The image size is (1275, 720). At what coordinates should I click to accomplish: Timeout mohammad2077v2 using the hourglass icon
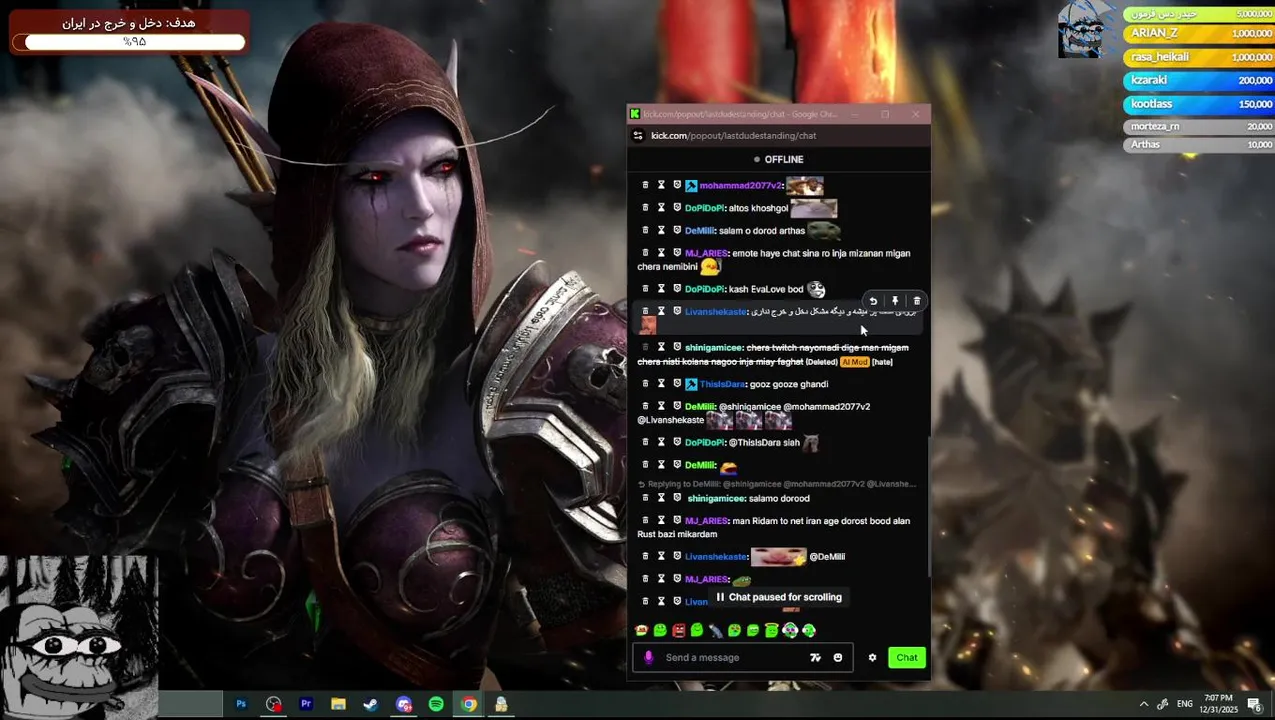[x=661, y=185]
